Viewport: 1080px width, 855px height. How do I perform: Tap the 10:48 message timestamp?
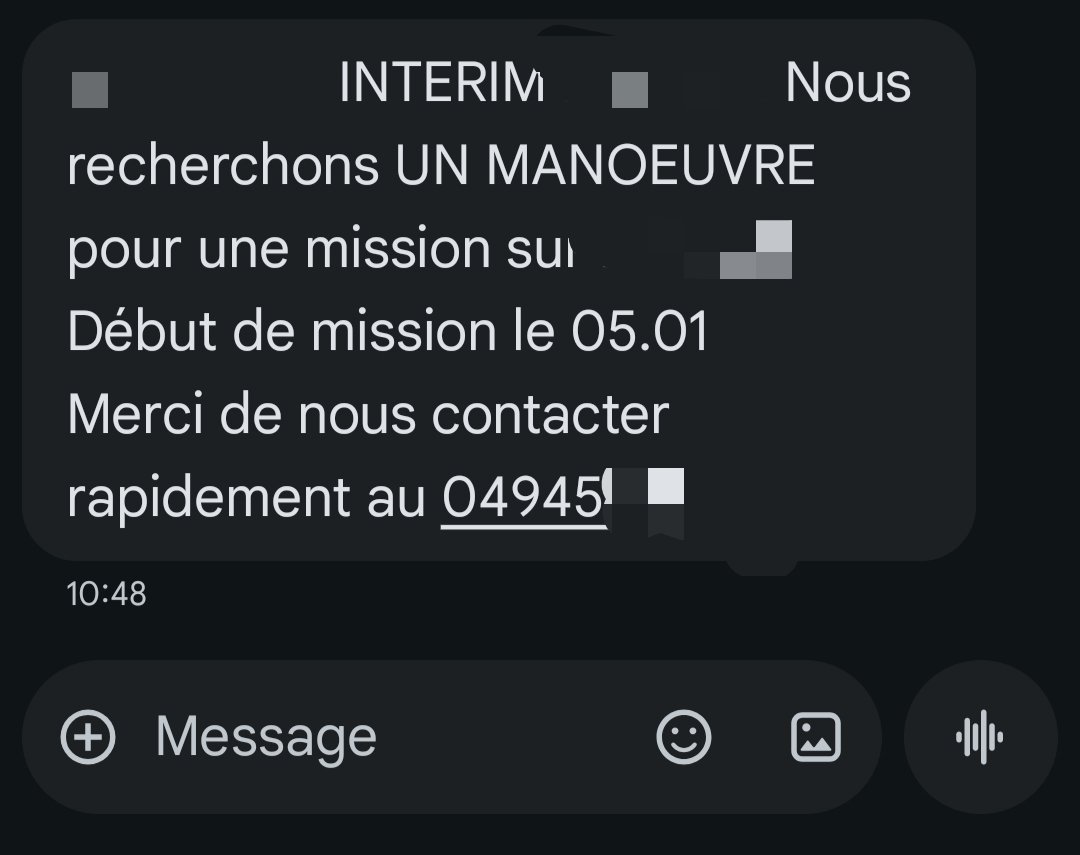pyautogui.click(x=106, y=594)
